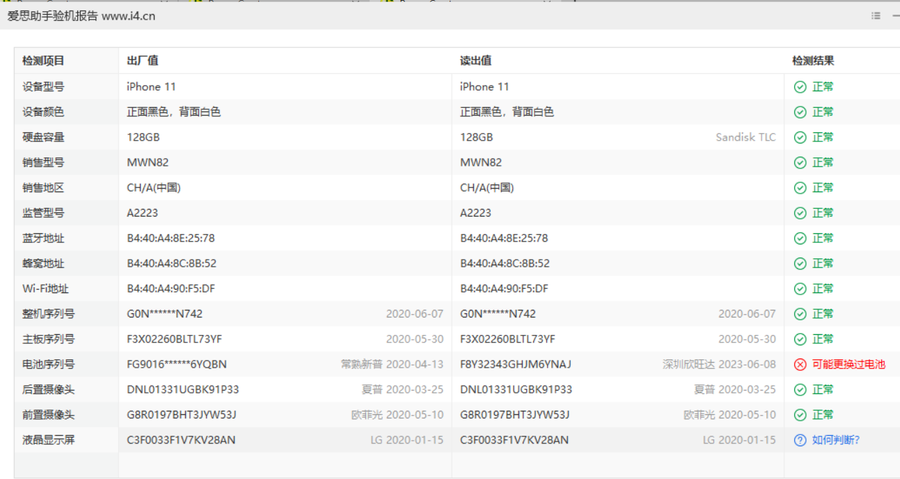Click the 读出值 column header
This screenshot has height=479, width=900.
(x=475, y=61)
